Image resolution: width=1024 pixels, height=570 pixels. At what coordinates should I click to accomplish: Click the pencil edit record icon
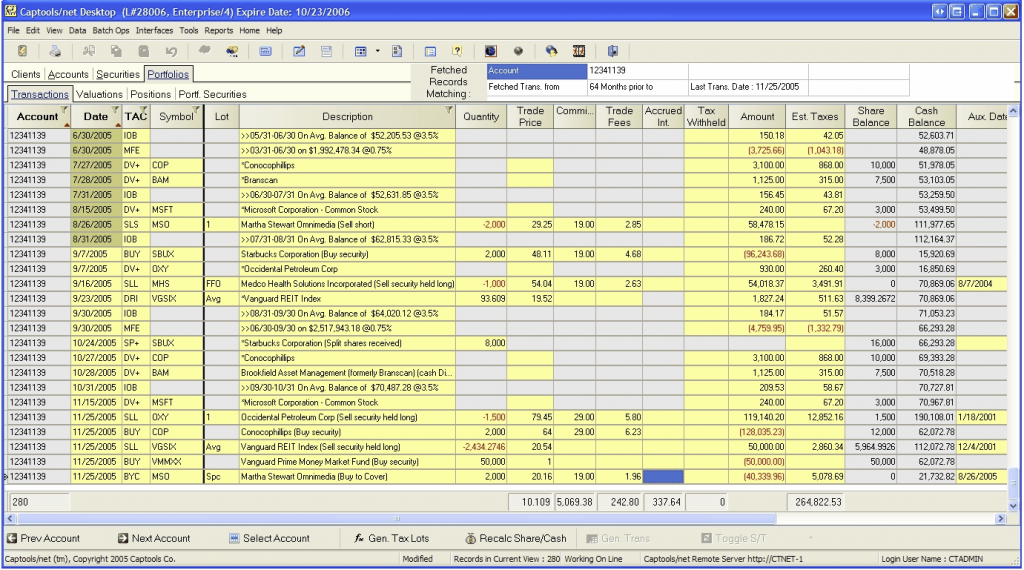coord(299,51)
